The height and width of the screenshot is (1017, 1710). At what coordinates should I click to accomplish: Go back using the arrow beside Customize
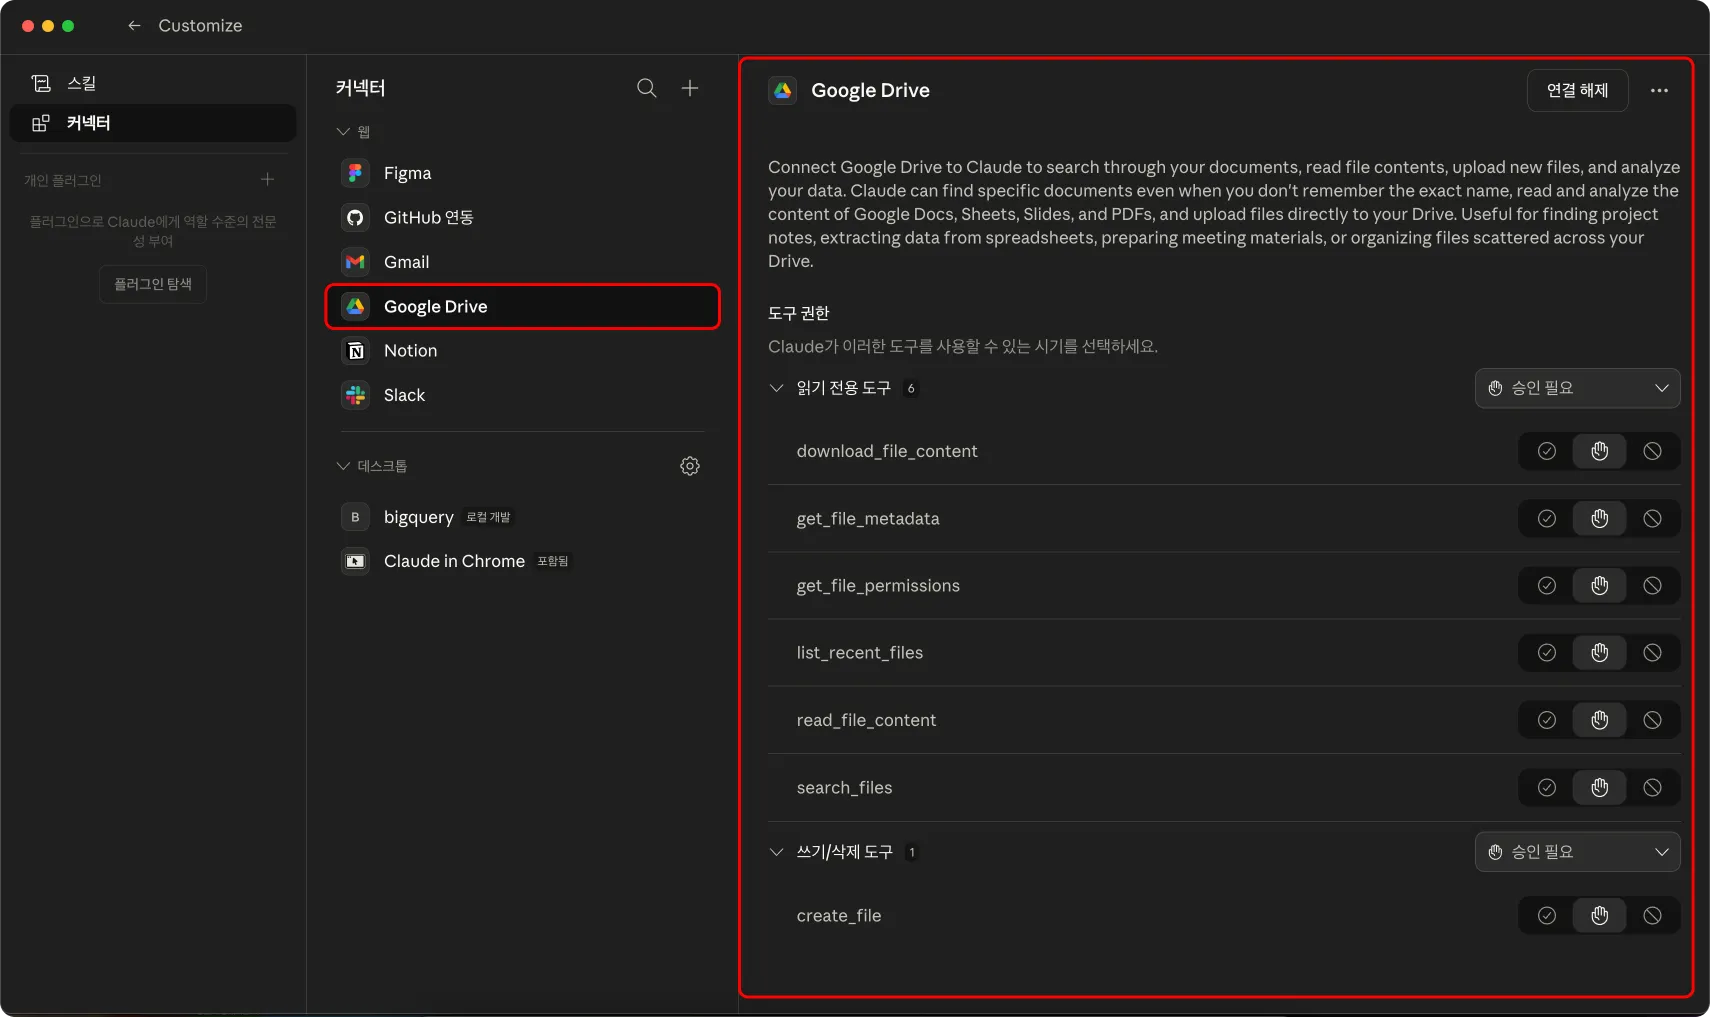134,26
